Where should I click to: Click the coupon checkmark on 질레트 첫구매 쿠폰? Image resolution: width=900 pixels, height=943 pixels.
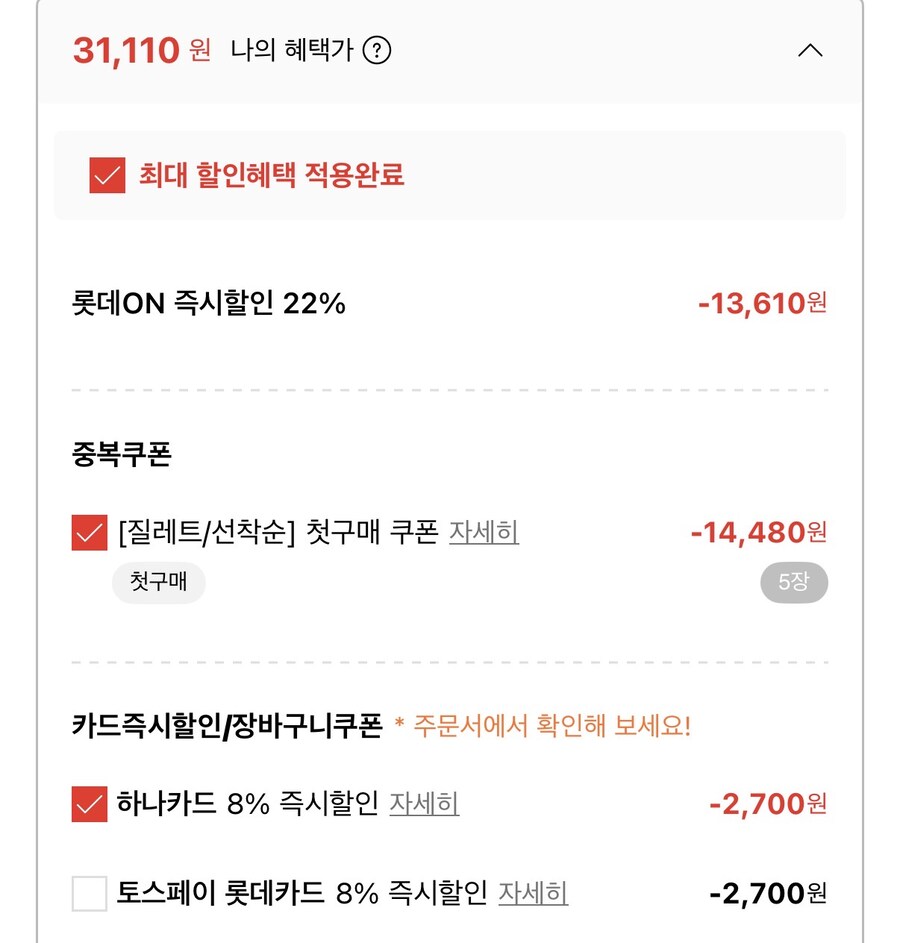[x=88, y=532]
